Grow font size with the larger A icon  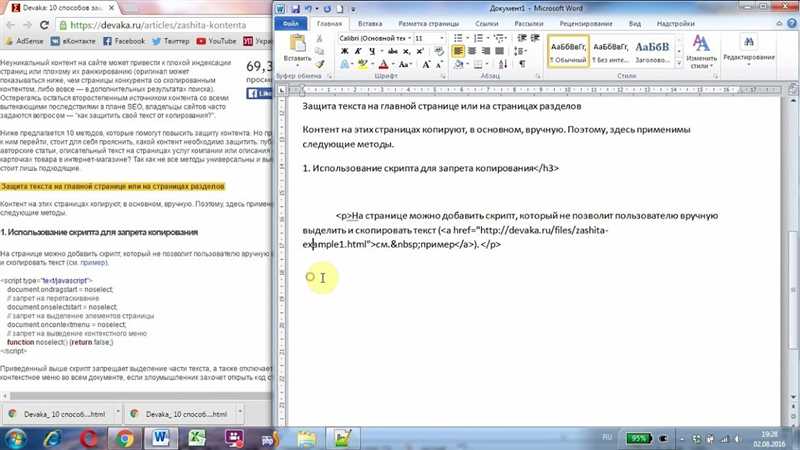(x=426, y=64)
